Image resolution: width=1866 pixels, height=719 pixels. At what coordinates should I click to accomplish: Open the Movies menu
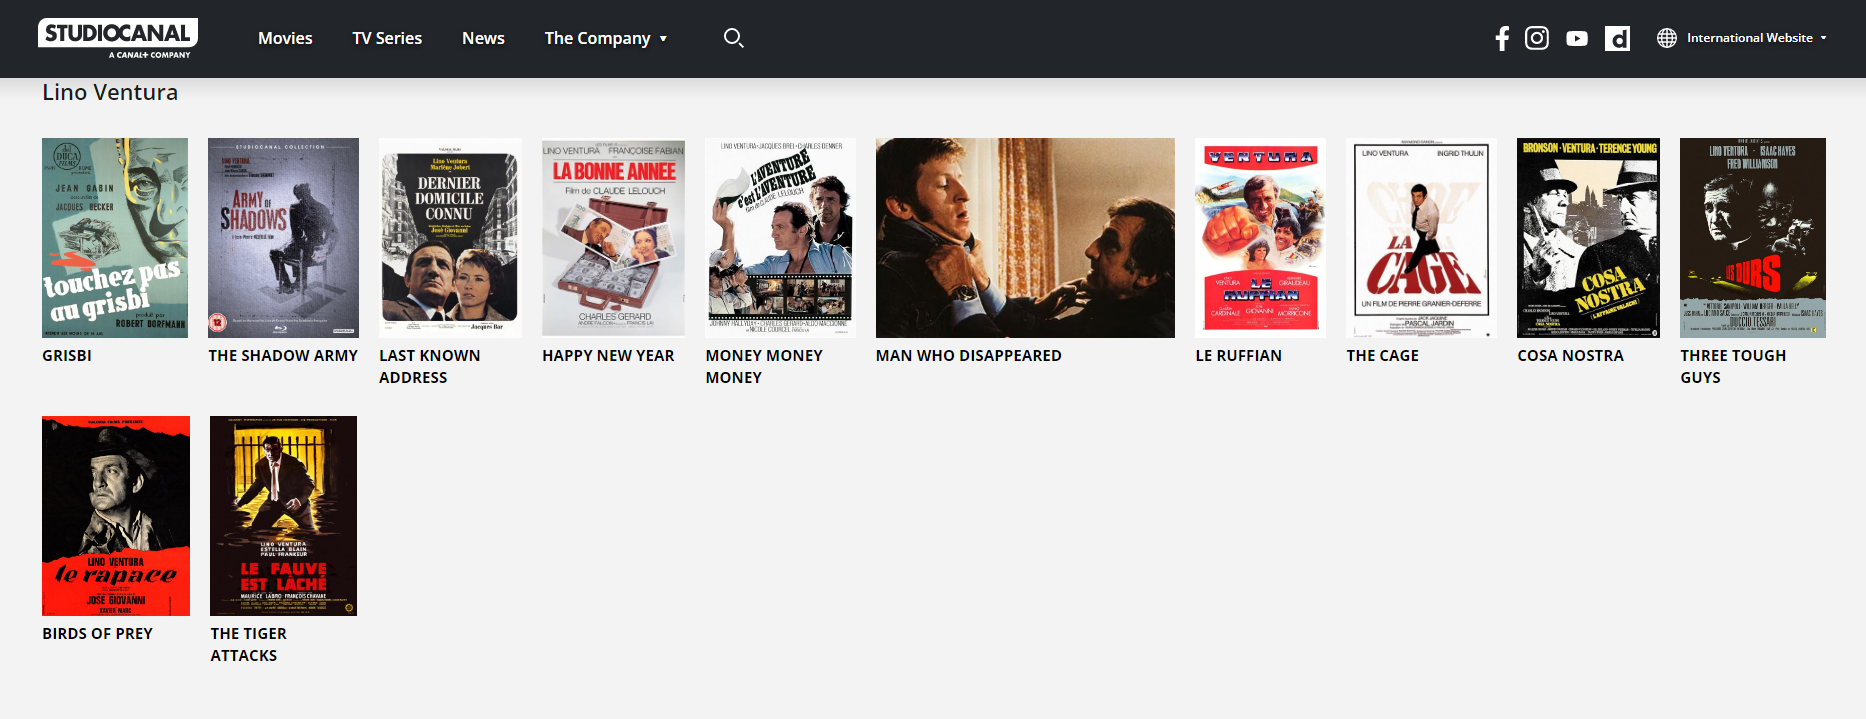click(x=285, y=38)
